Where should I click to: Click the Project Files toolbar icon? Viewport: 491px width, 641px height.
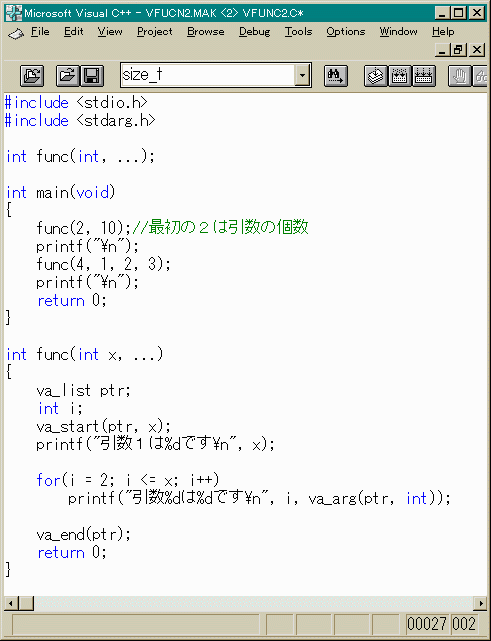point(32,76)
